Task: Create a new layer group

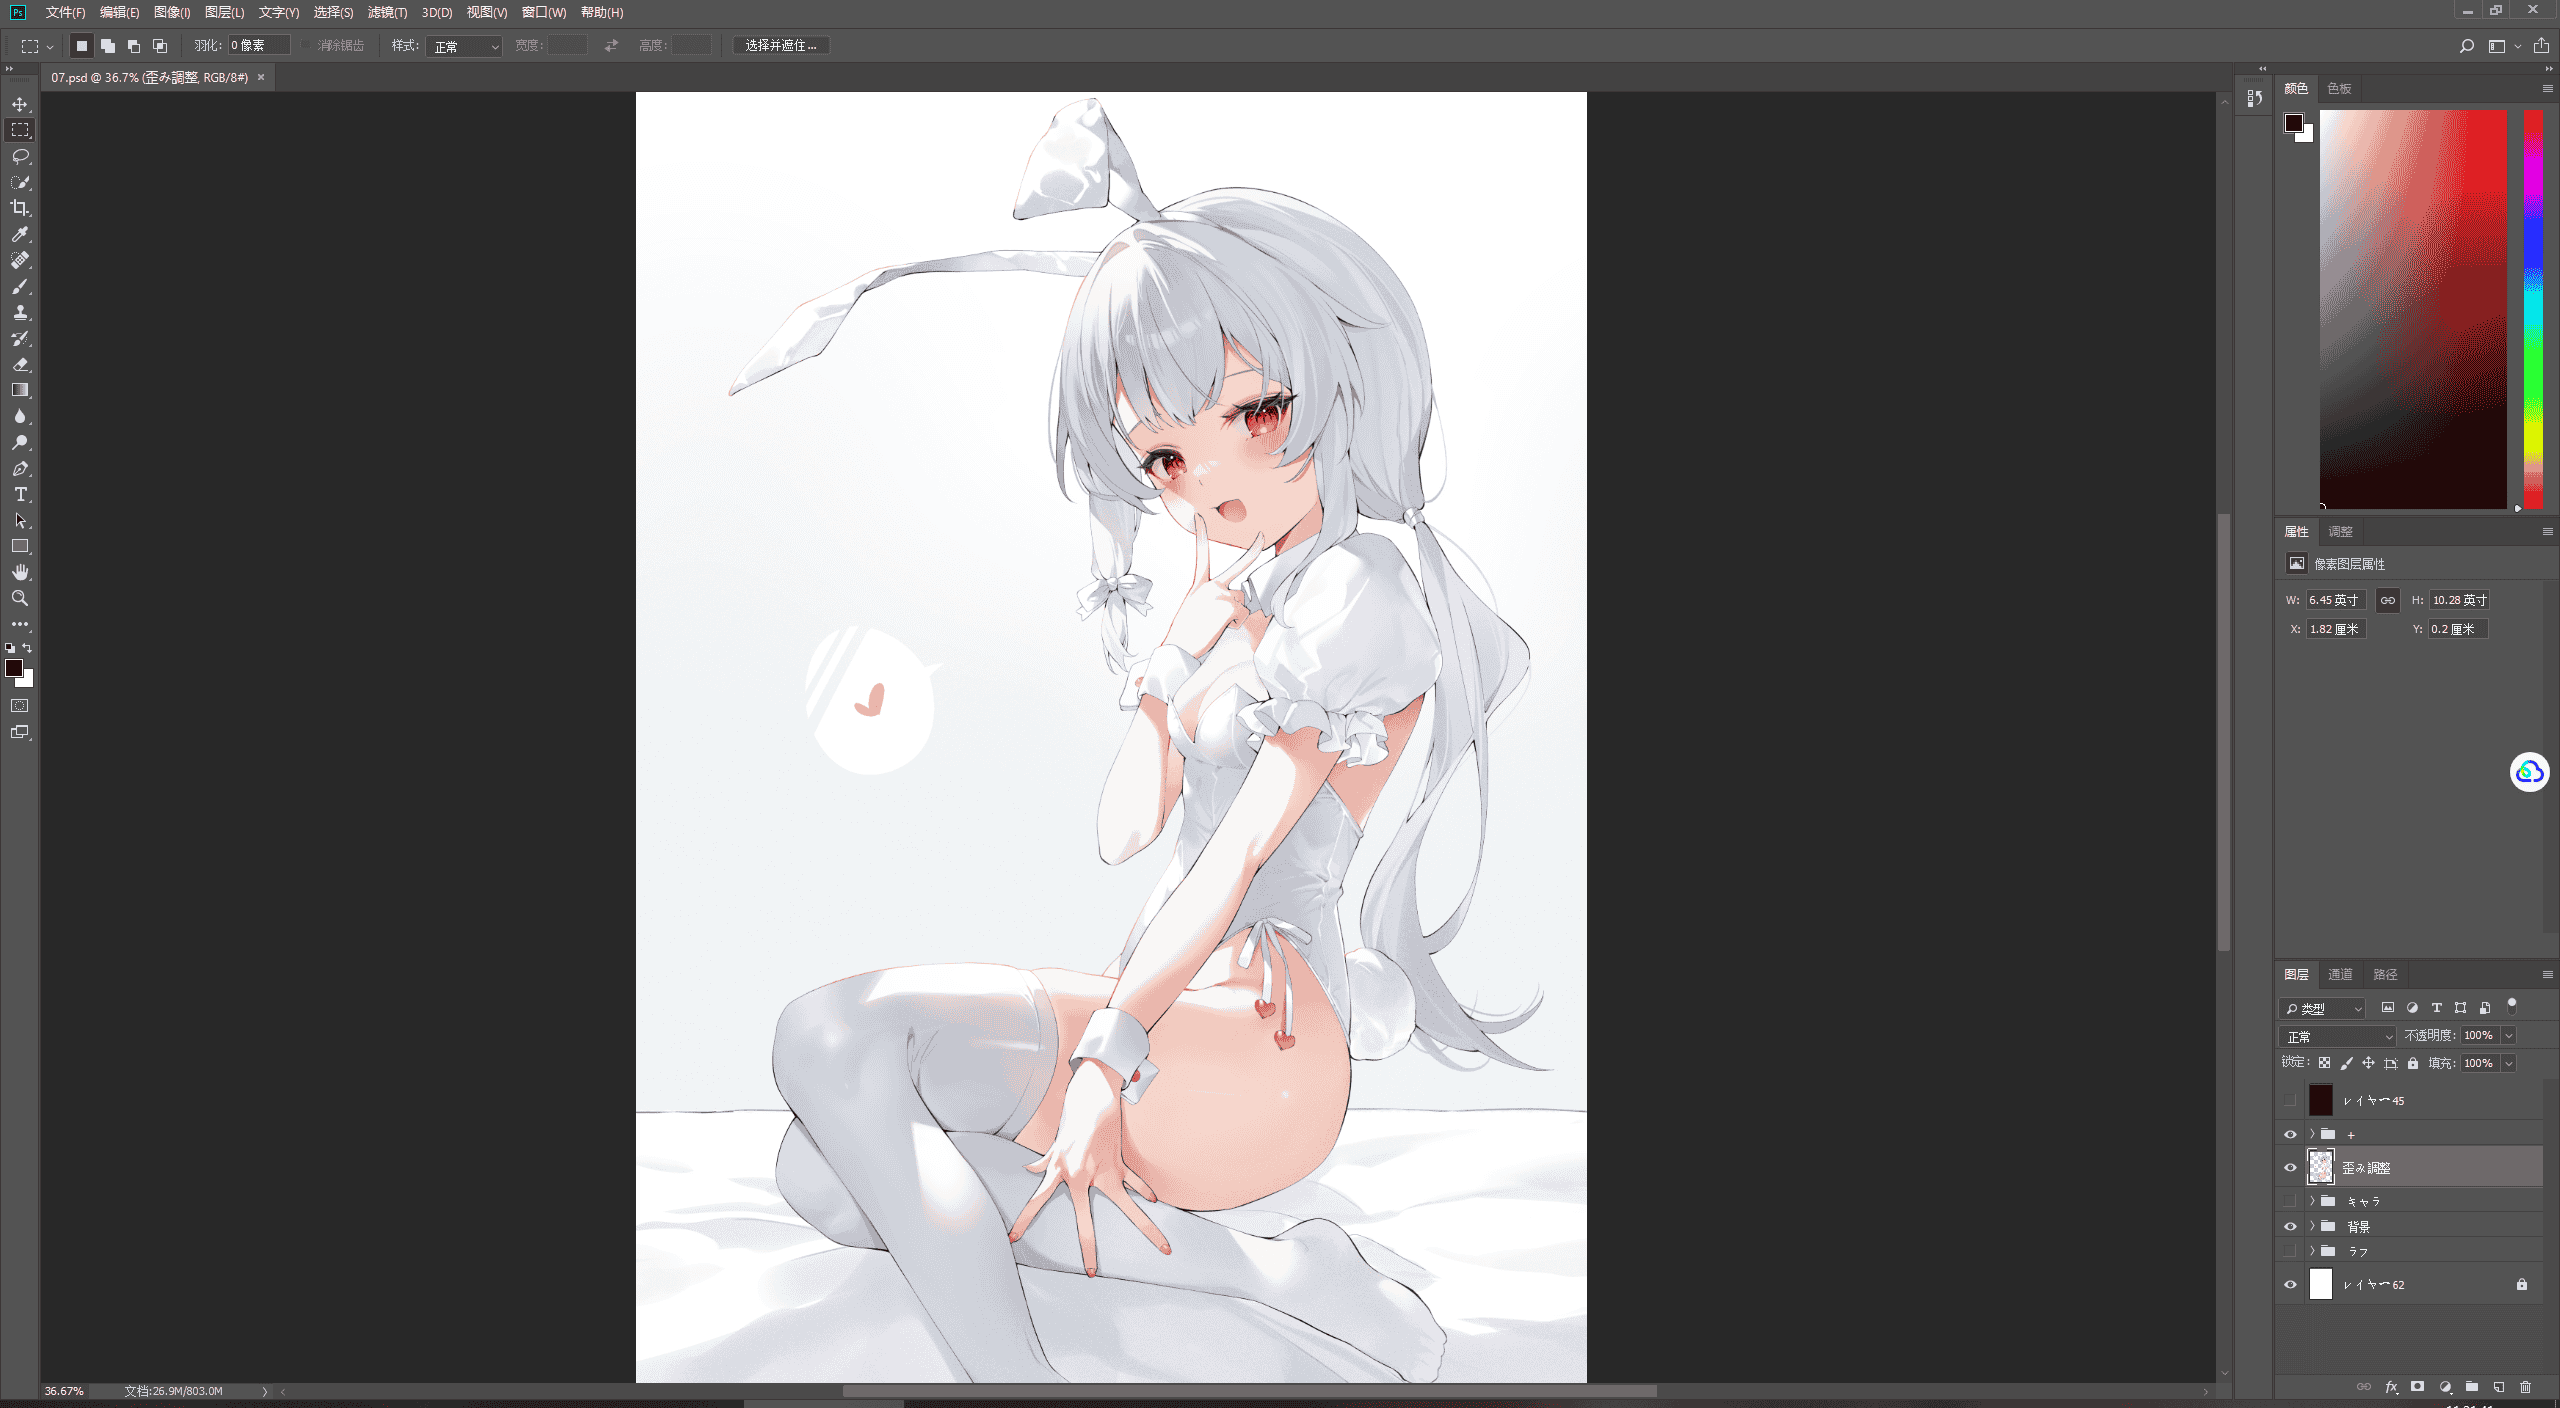Action: pos(2472,1387)
